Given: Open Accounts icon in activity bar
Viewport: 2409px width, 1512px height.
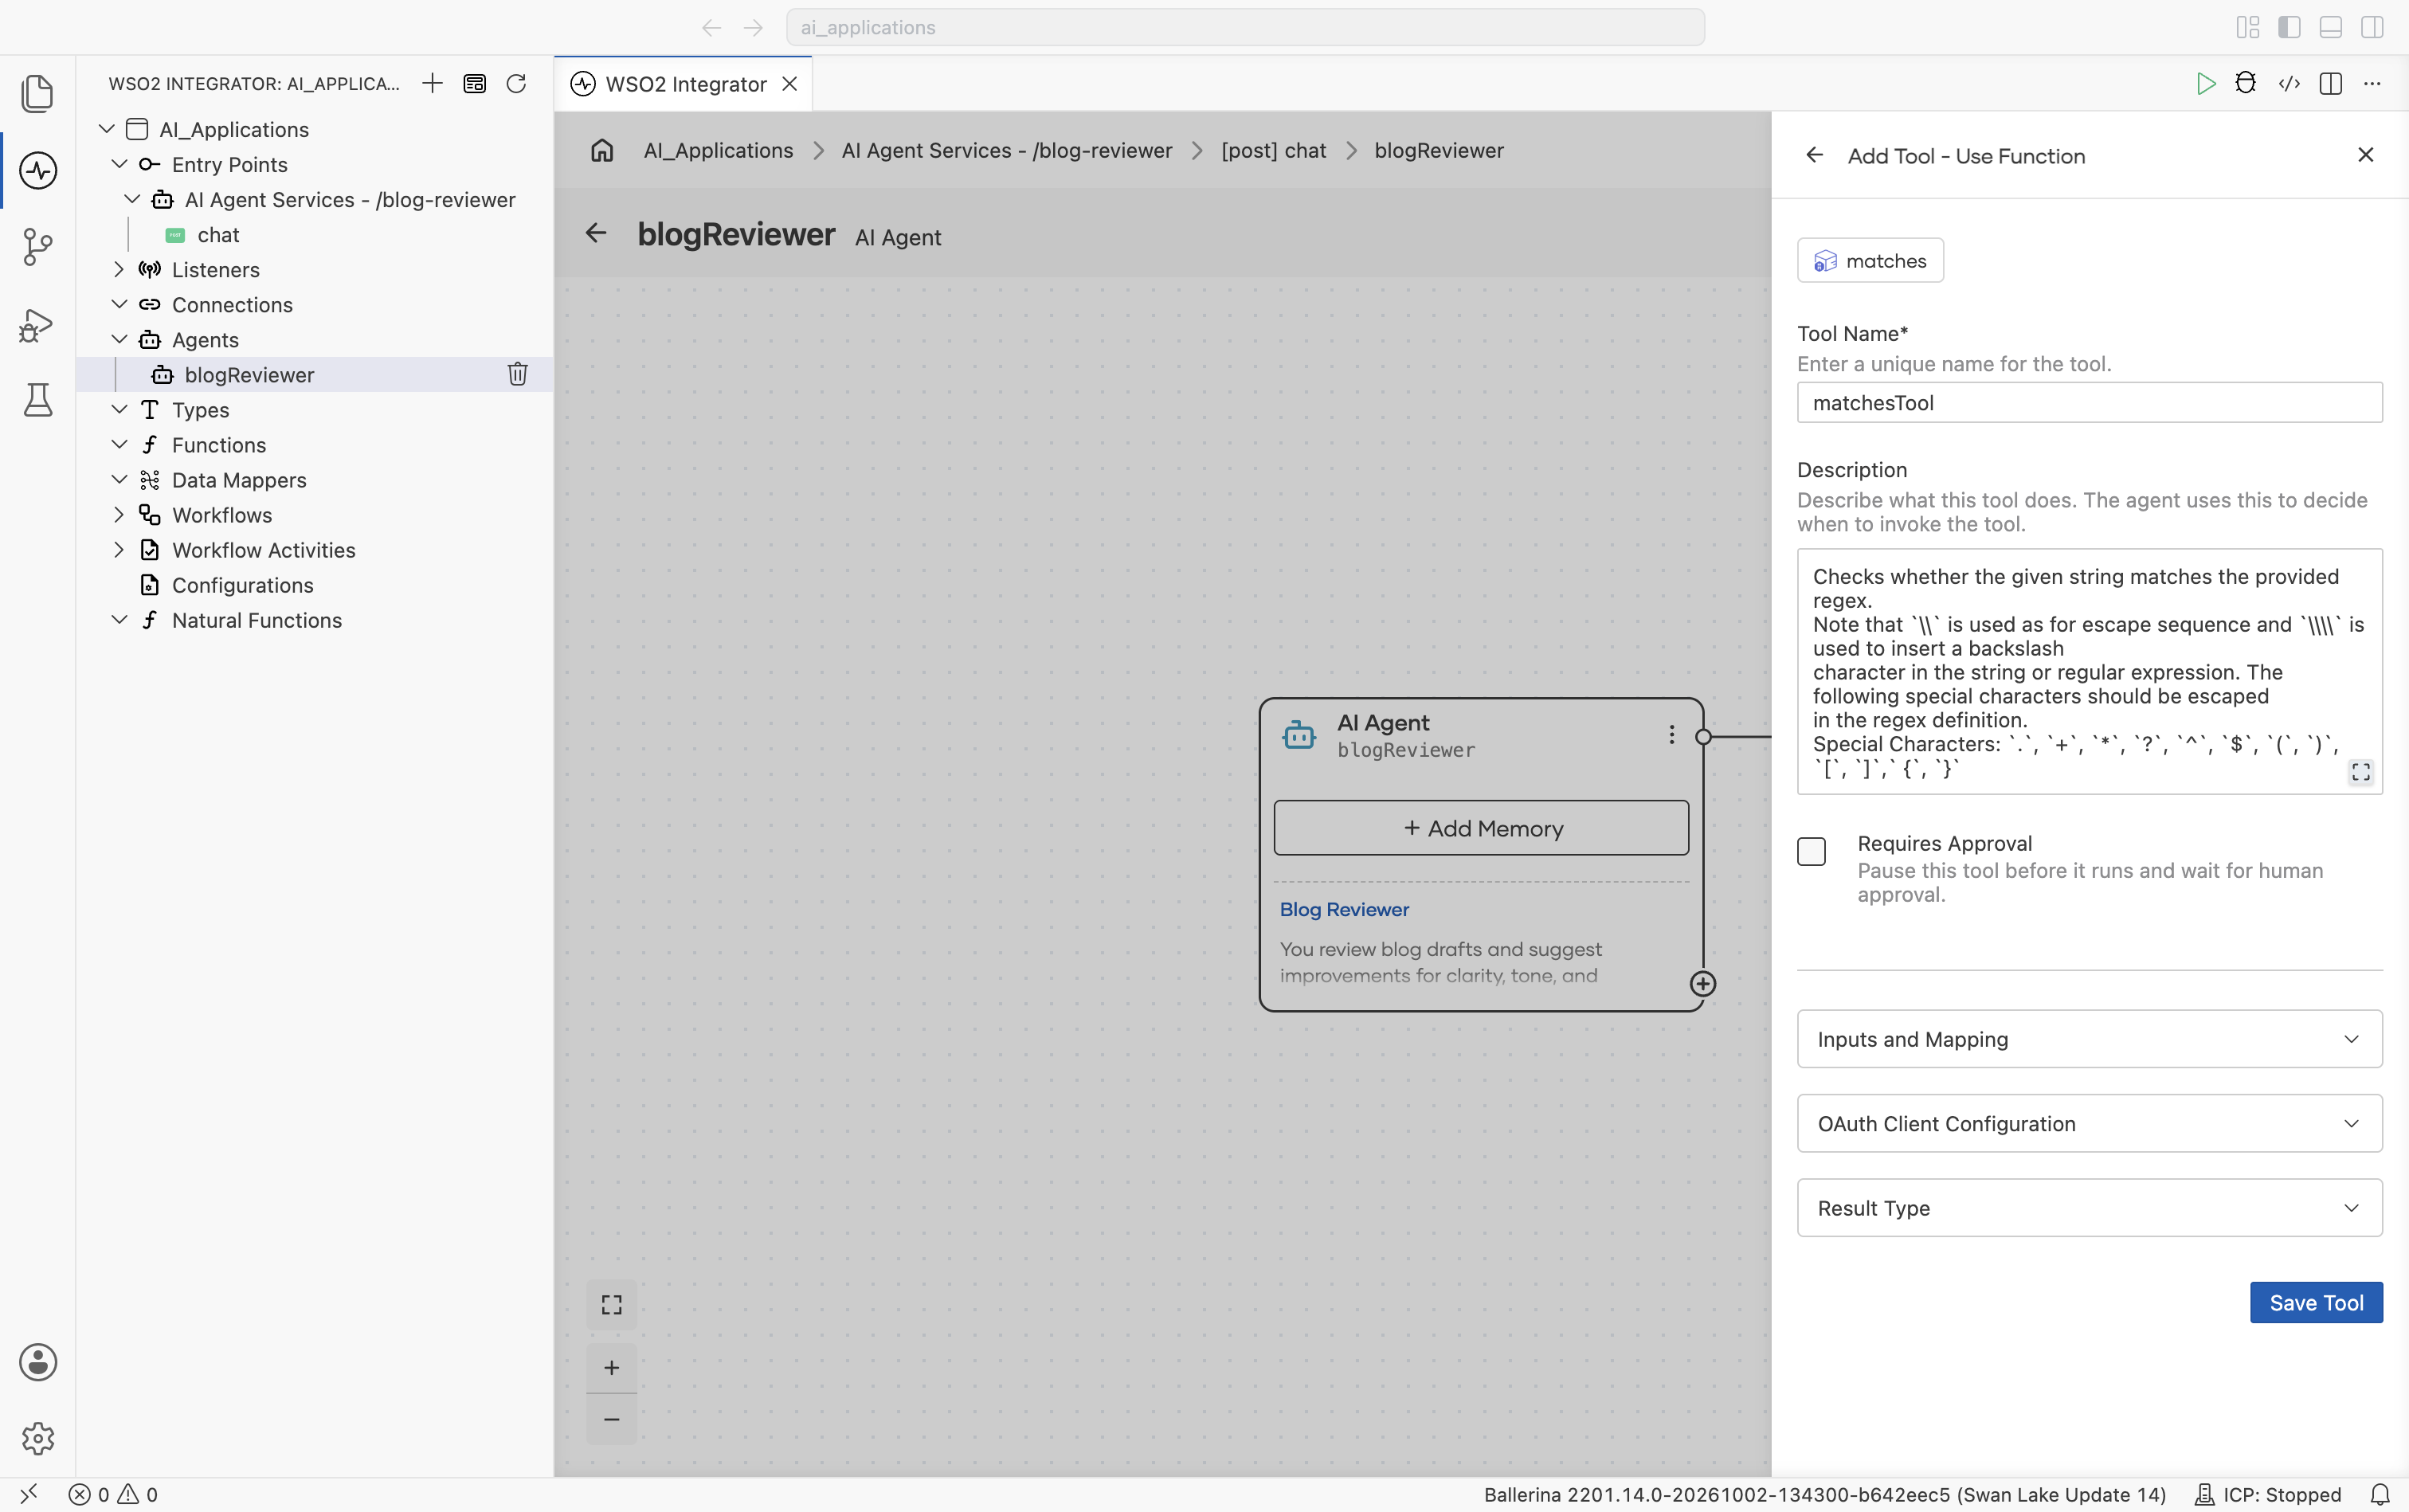Looking at the screenshot, I should coord(38,1362).
